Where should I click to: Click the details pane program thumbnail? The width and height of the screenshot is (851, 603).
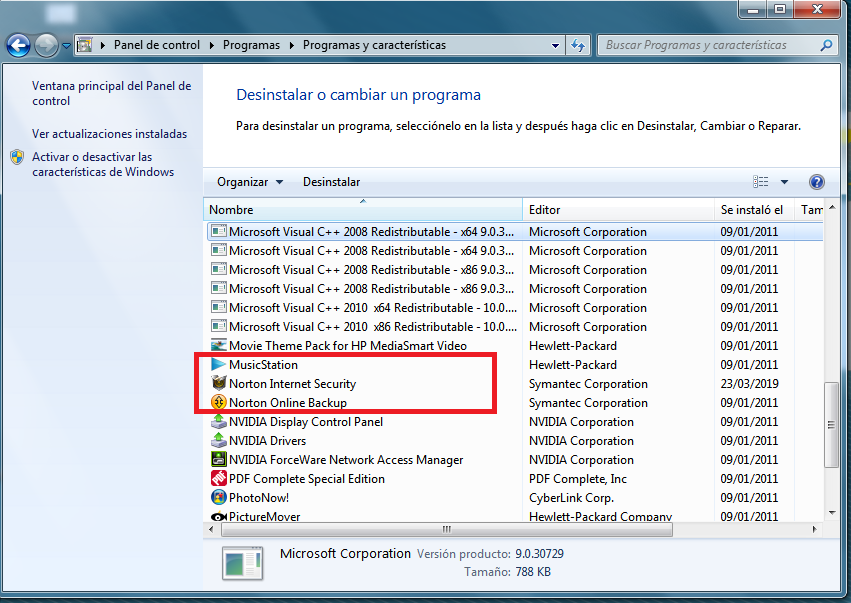click(x=243, y=563)
